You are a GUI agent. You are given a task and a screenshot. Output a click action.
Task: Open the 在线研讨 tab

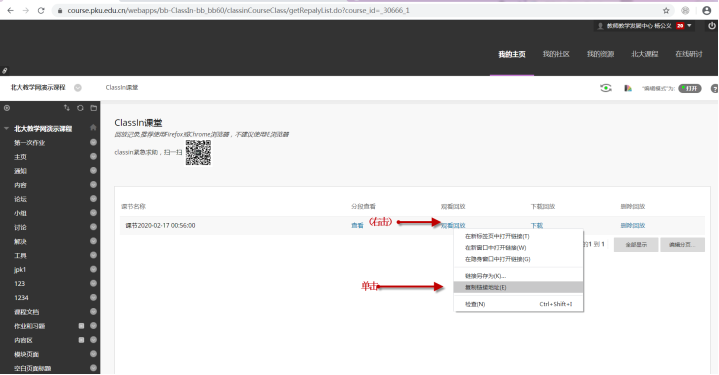tap(689, 54)
